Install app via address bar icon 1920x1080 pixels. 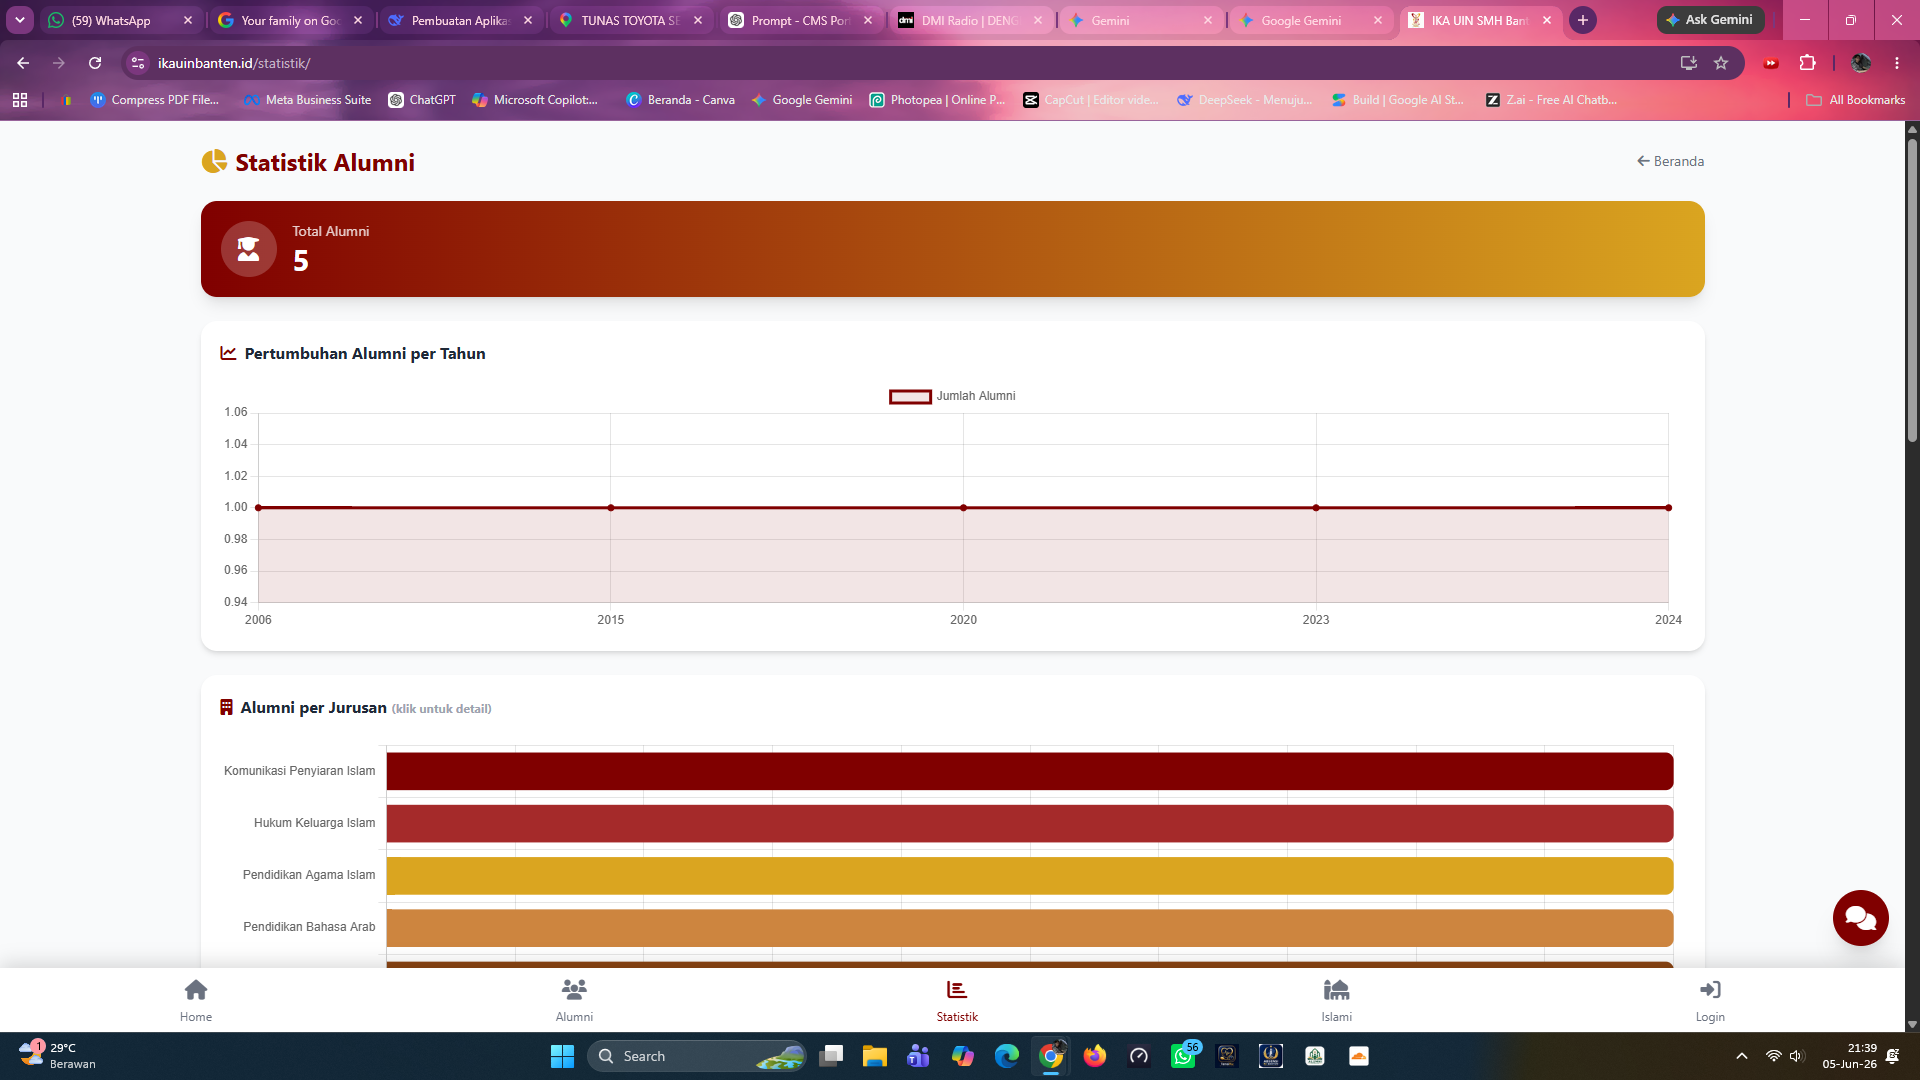click(1689, 63)
